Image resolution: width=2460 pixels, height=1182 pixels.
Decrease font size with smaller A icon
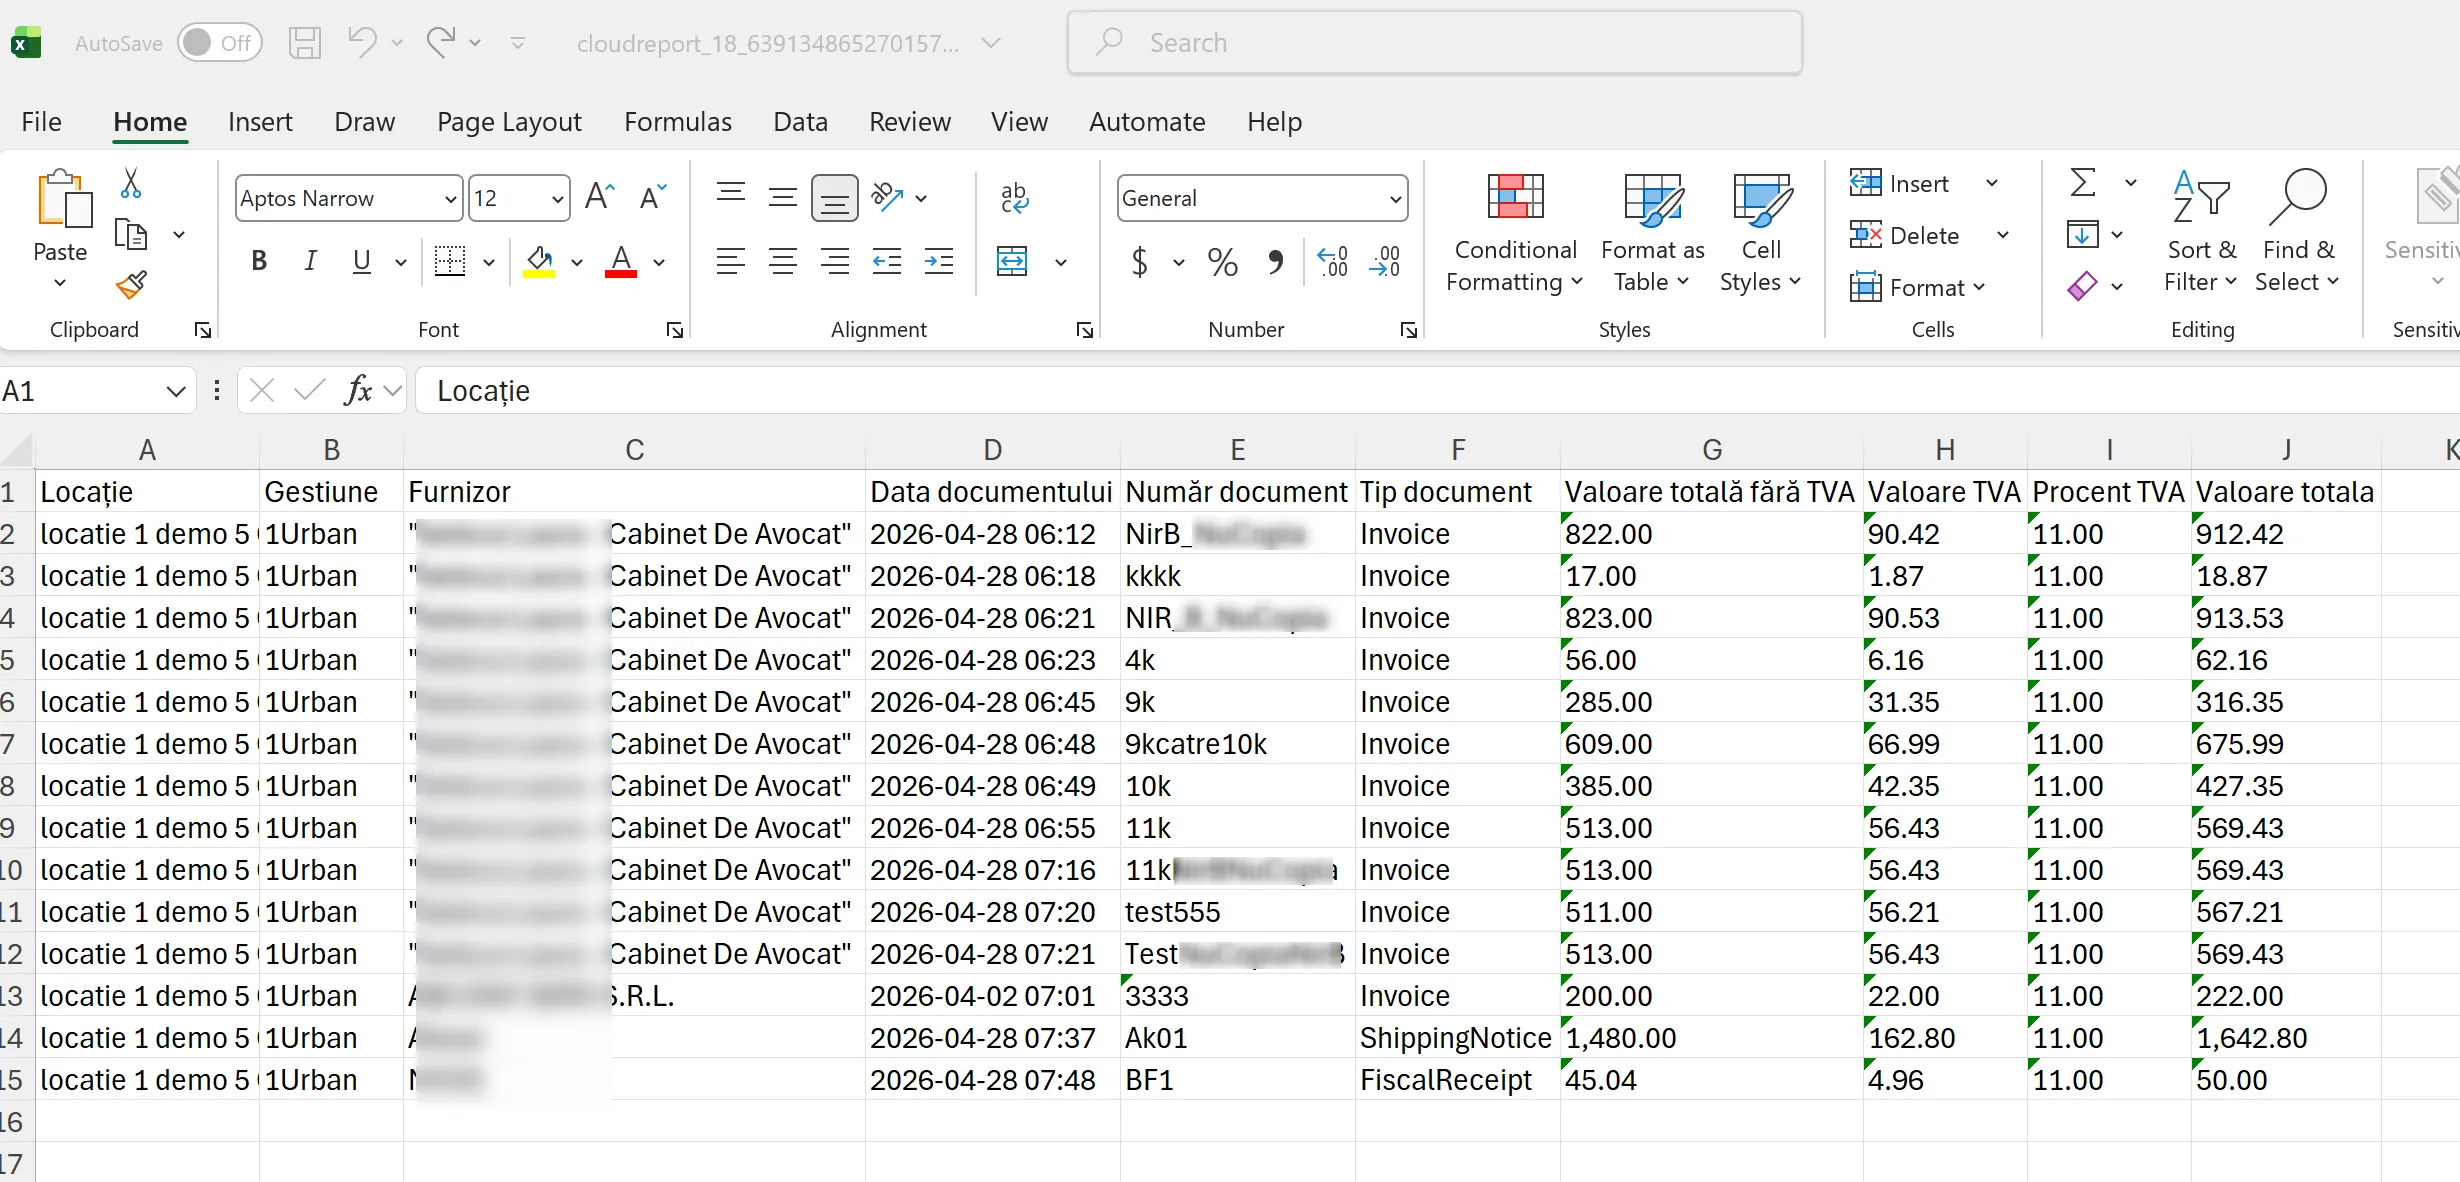652,197
